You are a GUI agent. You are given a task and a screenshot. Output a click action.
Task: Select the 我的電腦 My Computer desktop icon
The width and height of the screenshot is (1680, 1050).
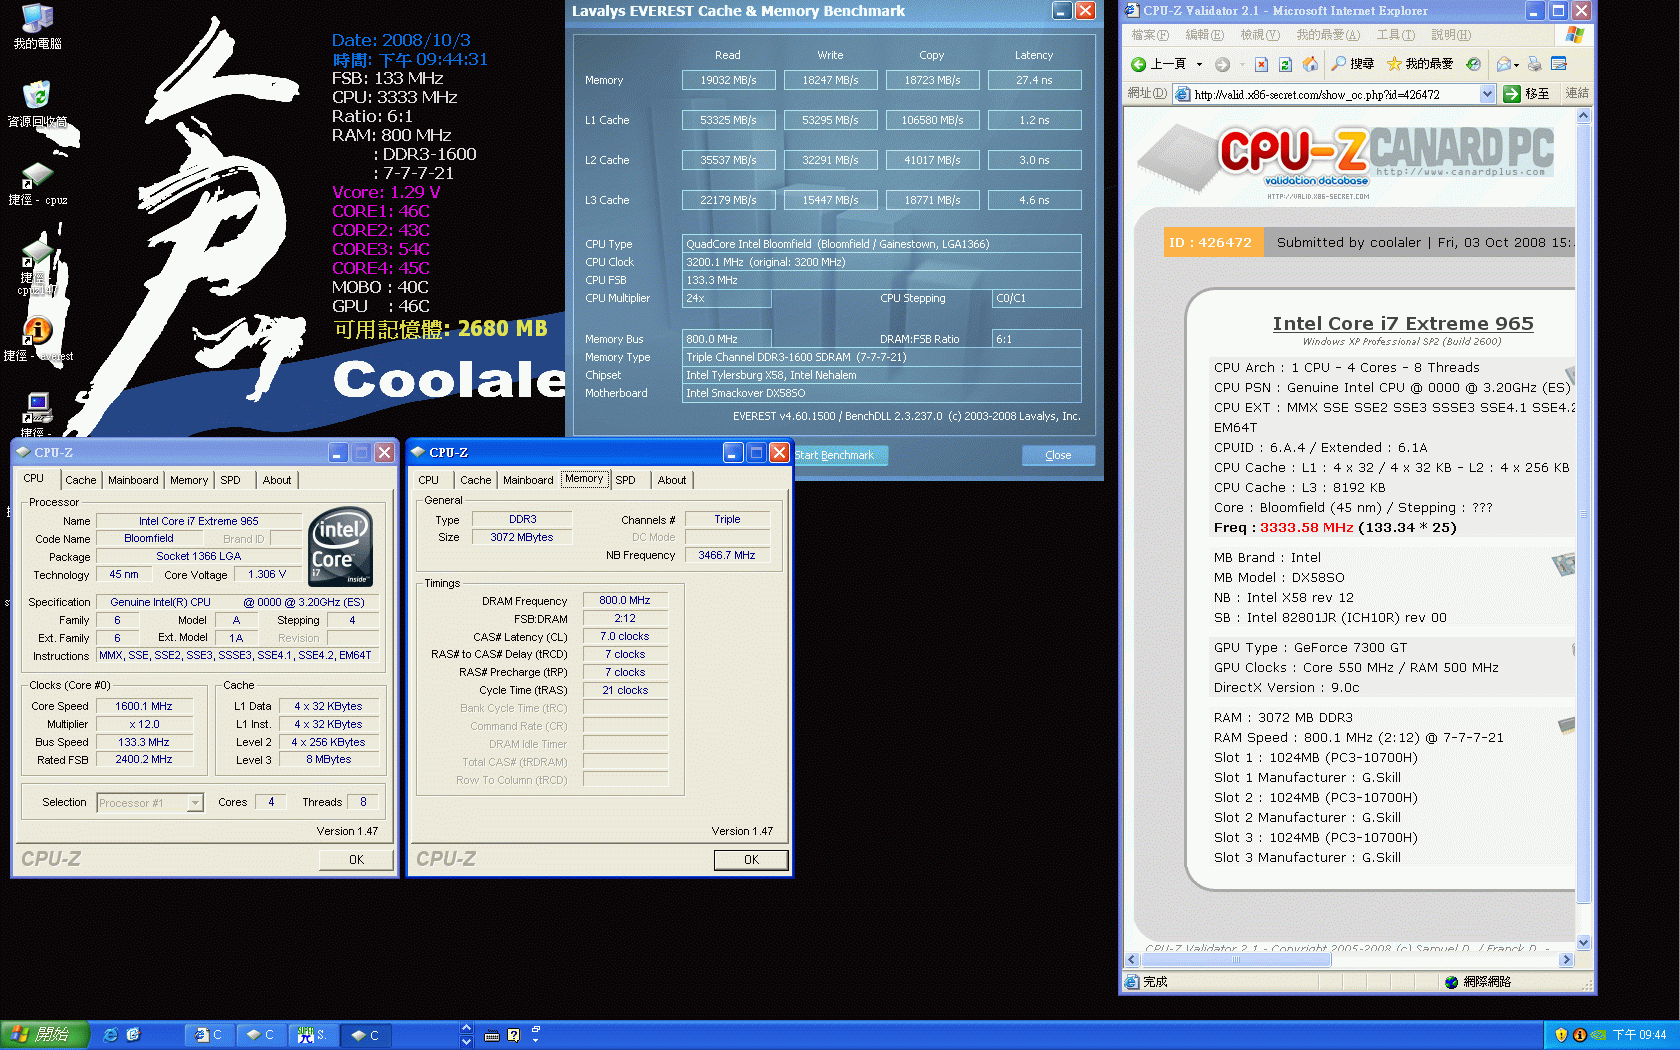tap(37, 20)
